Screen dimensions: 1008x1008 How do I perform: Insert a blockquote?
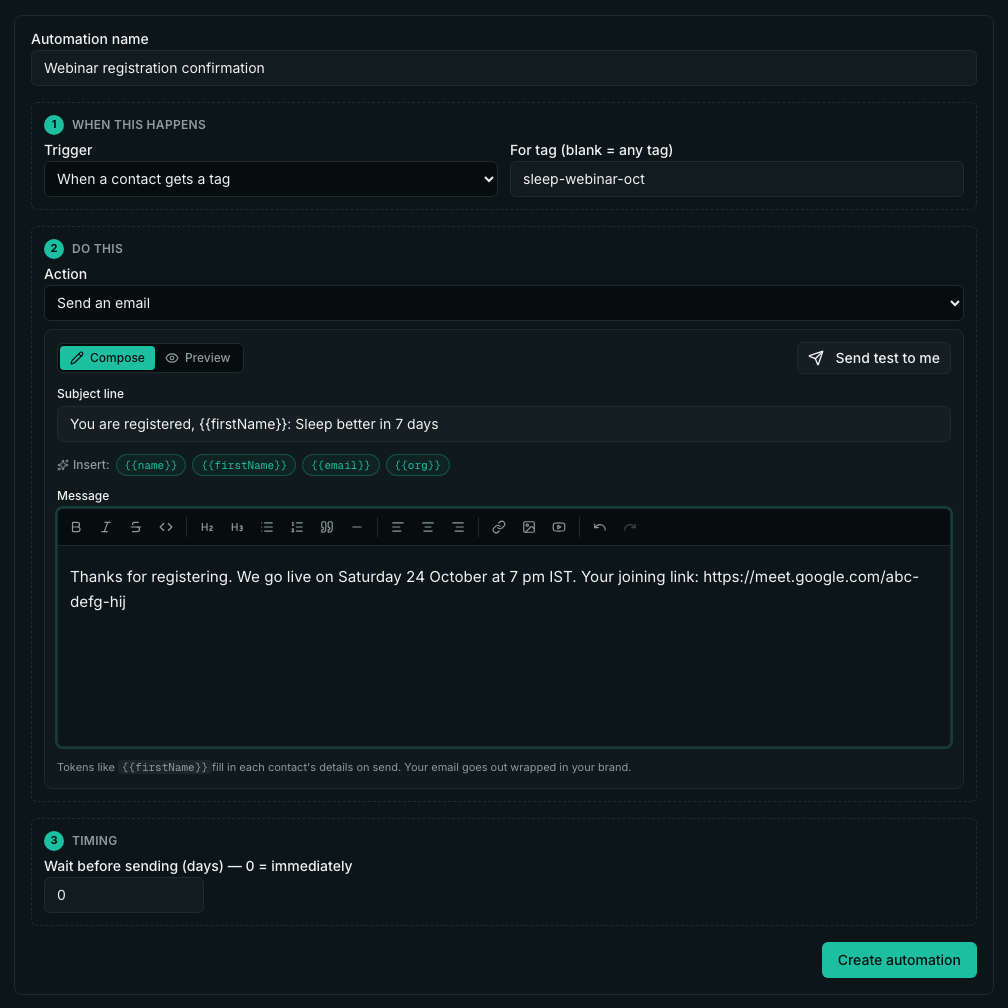(x=327, y=527)
